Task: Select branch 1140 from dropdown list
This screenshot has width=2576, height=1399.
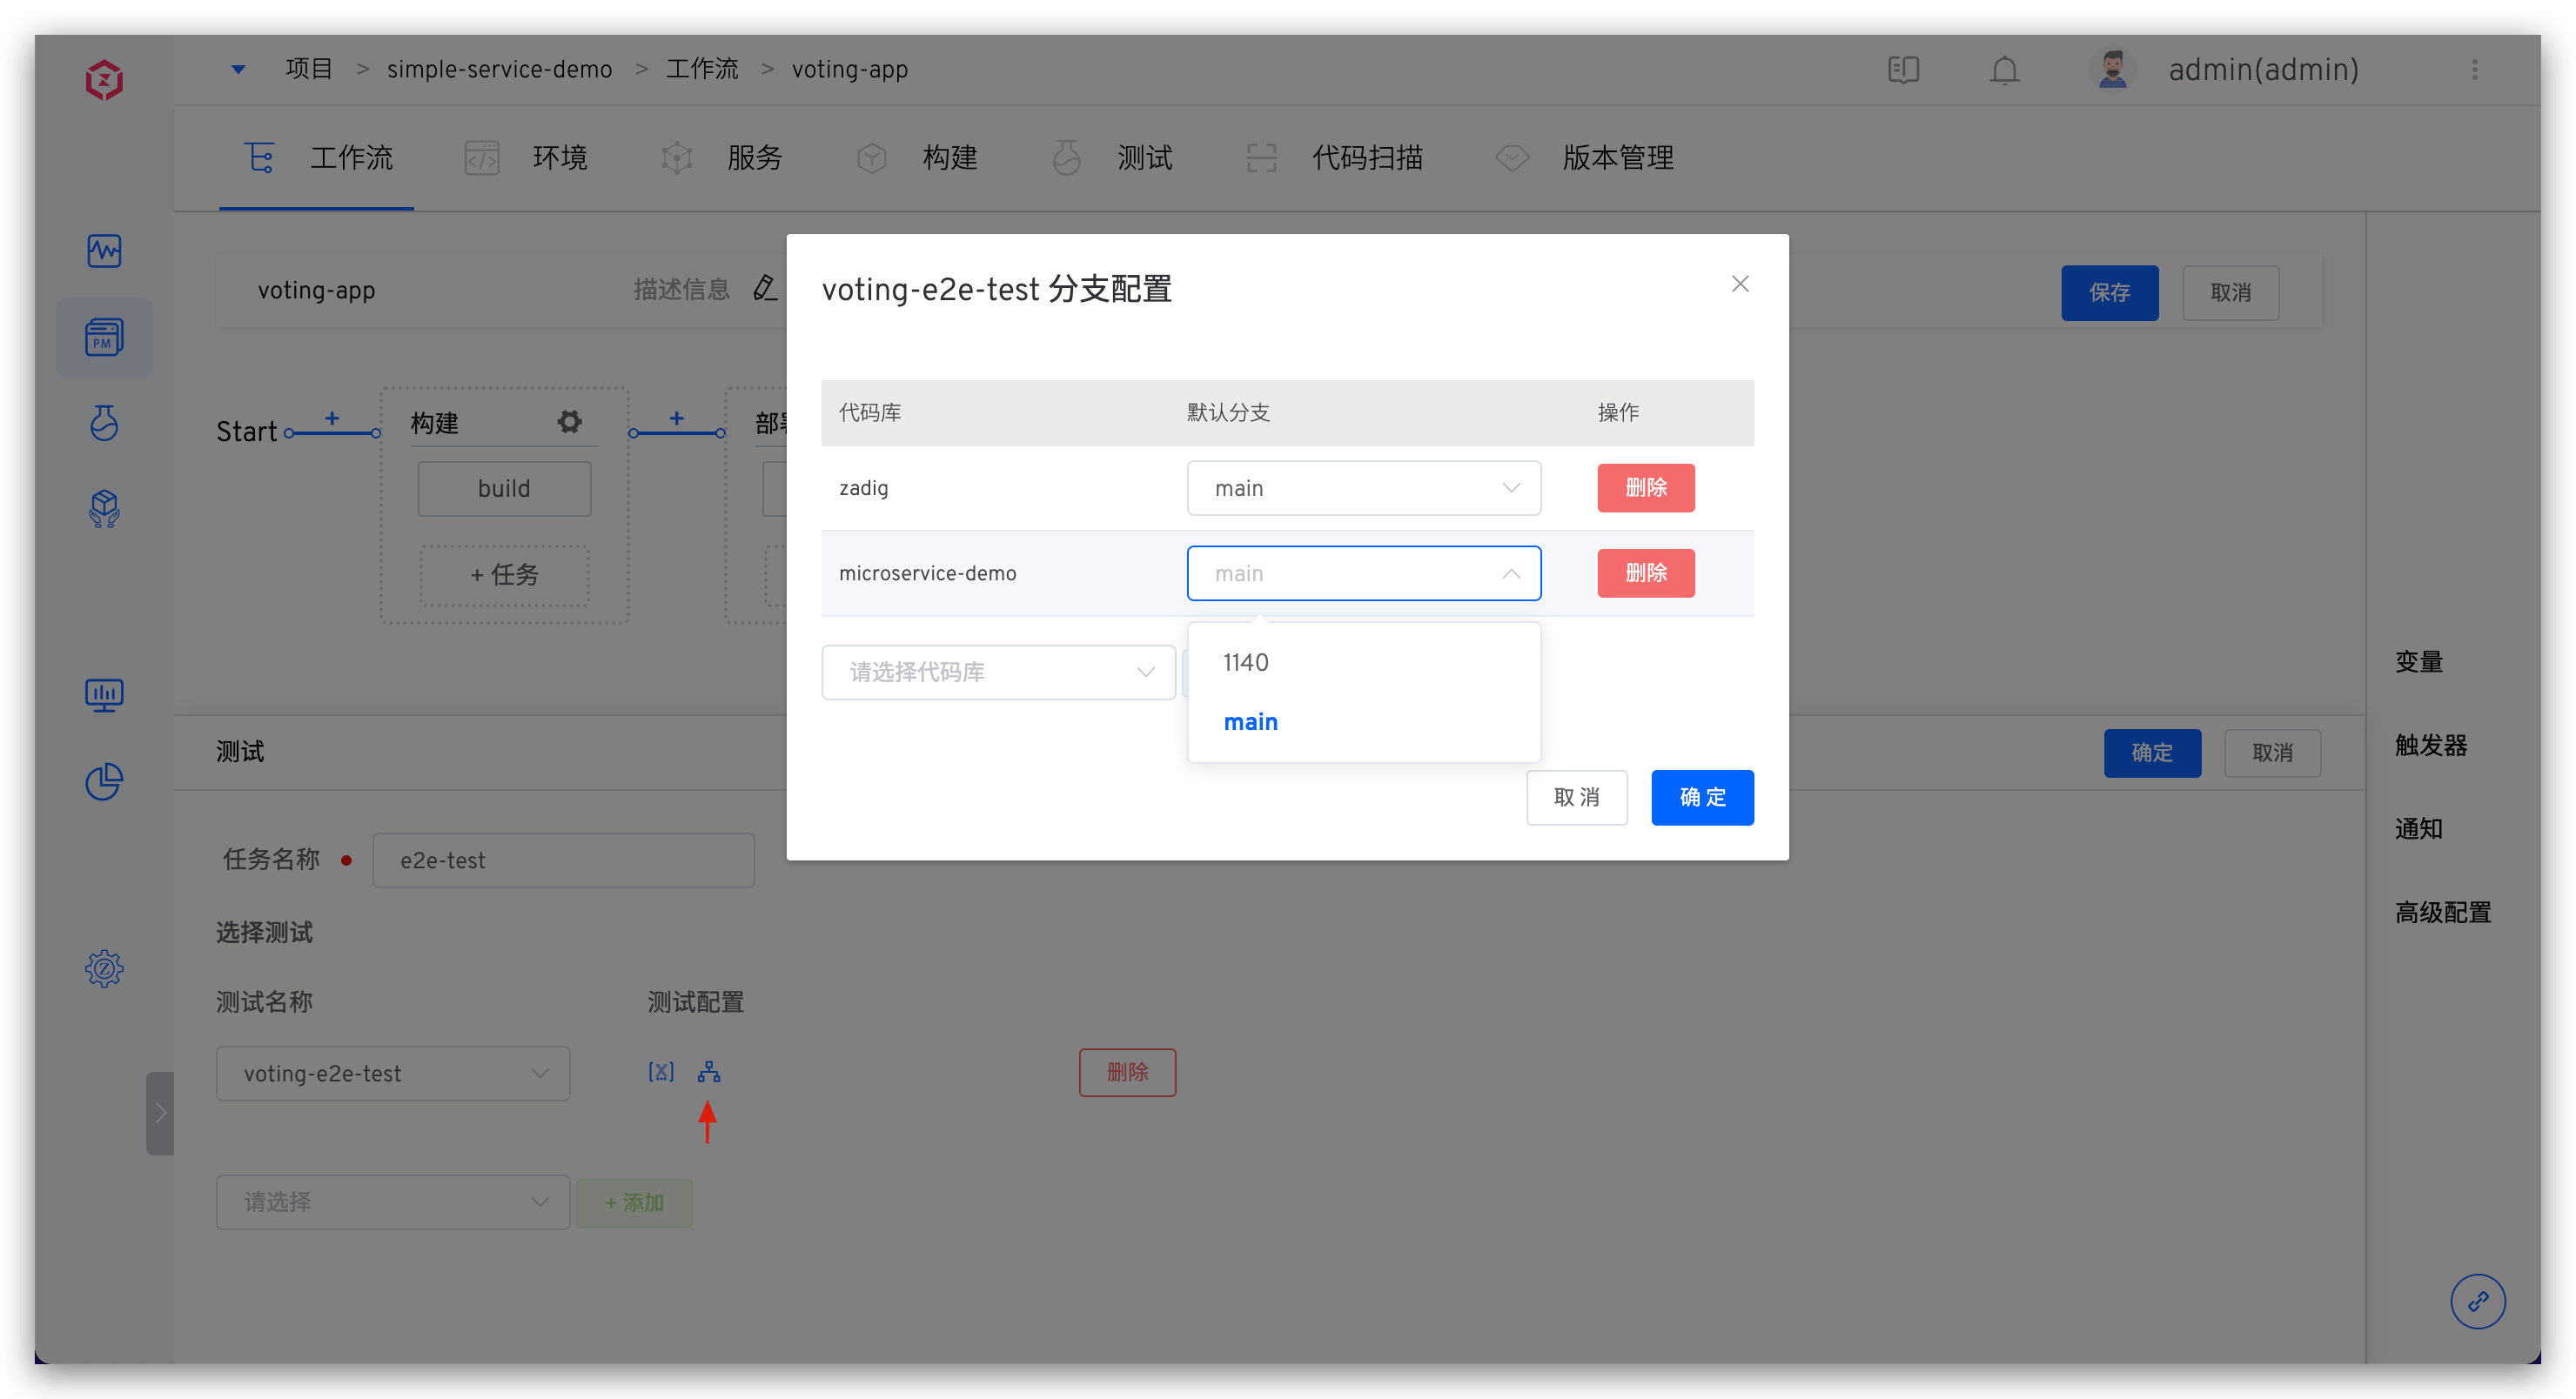Action: pos(1246,662)
